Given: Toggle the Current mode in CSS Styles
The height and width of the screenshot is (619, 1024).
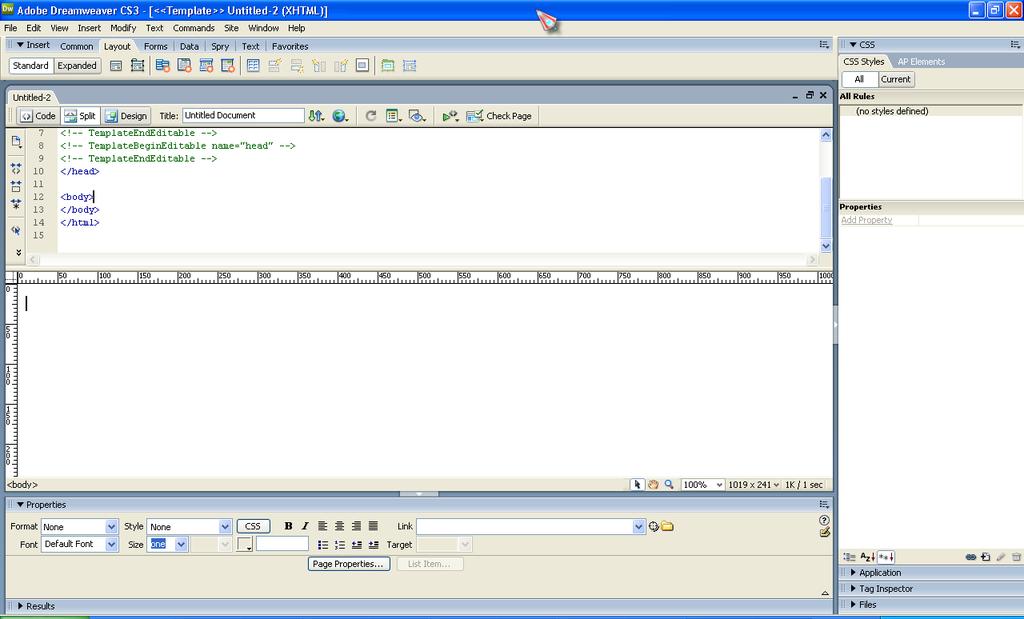Looking at the screenshot, I should (896, 79).
